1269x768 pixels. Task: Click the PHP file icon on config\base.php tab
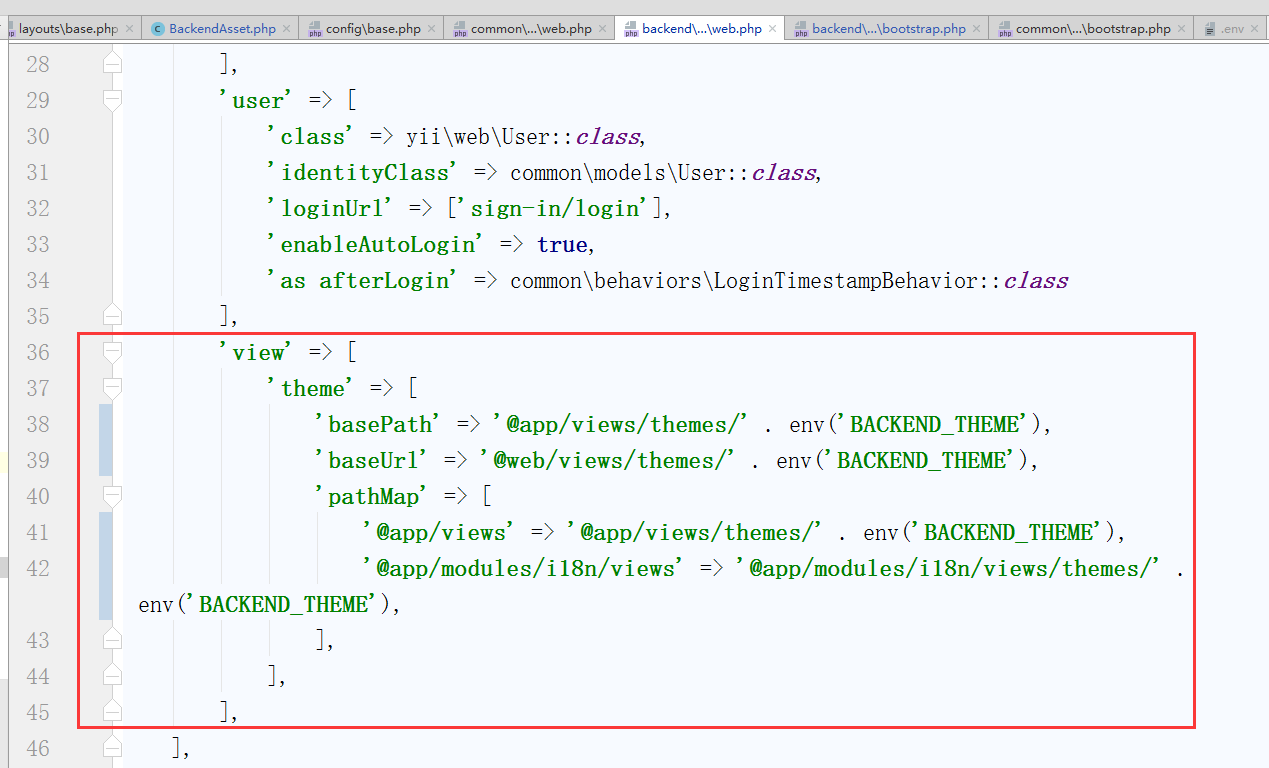tap(314, 30)
